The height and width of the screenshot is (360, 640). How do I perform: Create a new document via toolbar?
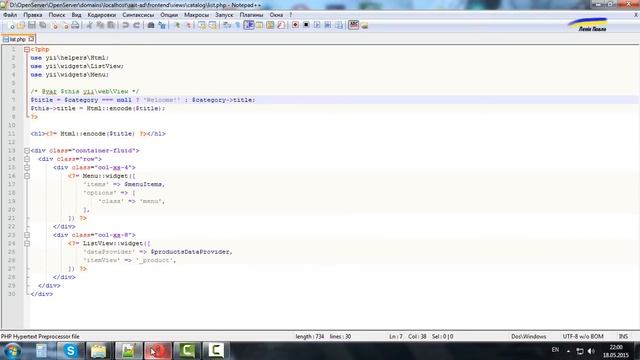(x=11, y=25)
